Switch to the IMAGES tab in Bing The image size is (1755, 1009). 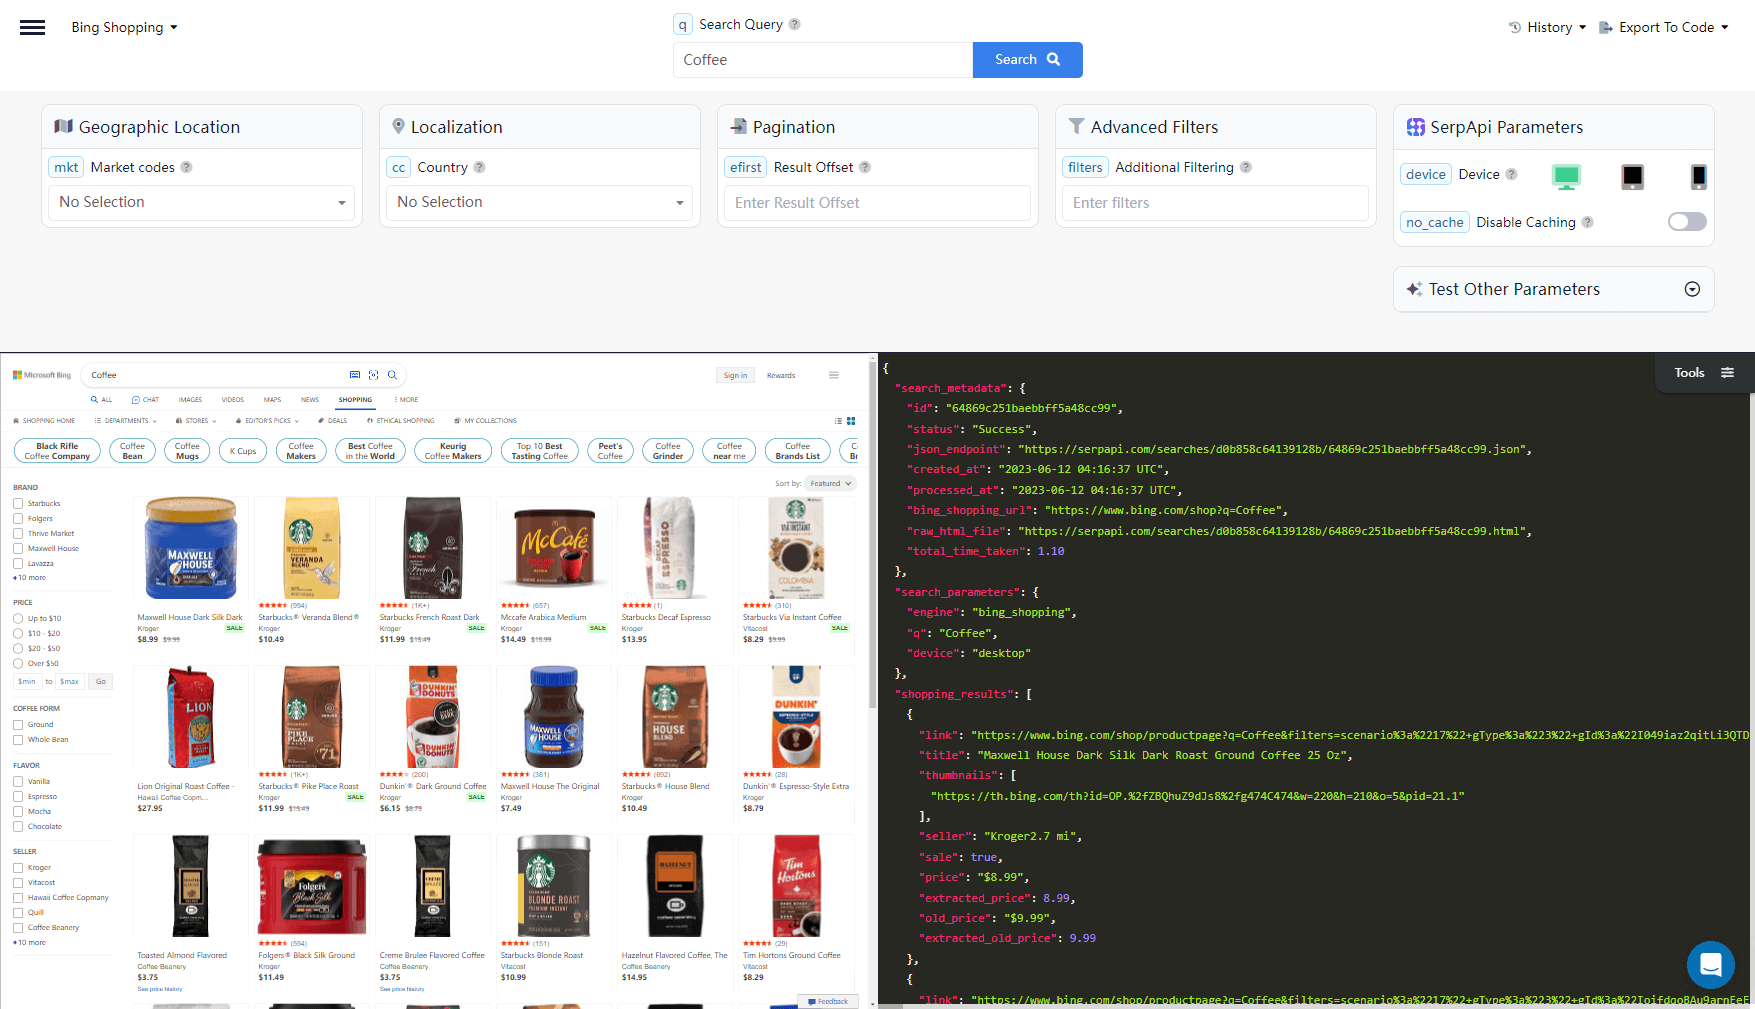189,399
